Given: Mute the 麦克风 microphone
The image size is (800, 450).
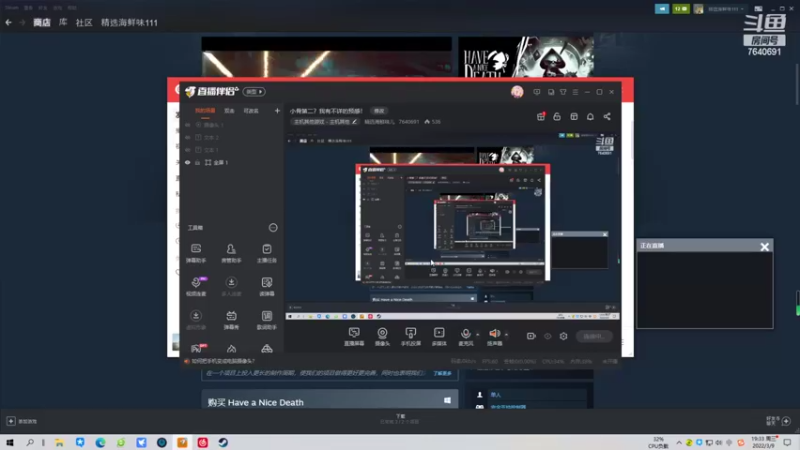Looking at the screenshot, I should coord(465,337).
